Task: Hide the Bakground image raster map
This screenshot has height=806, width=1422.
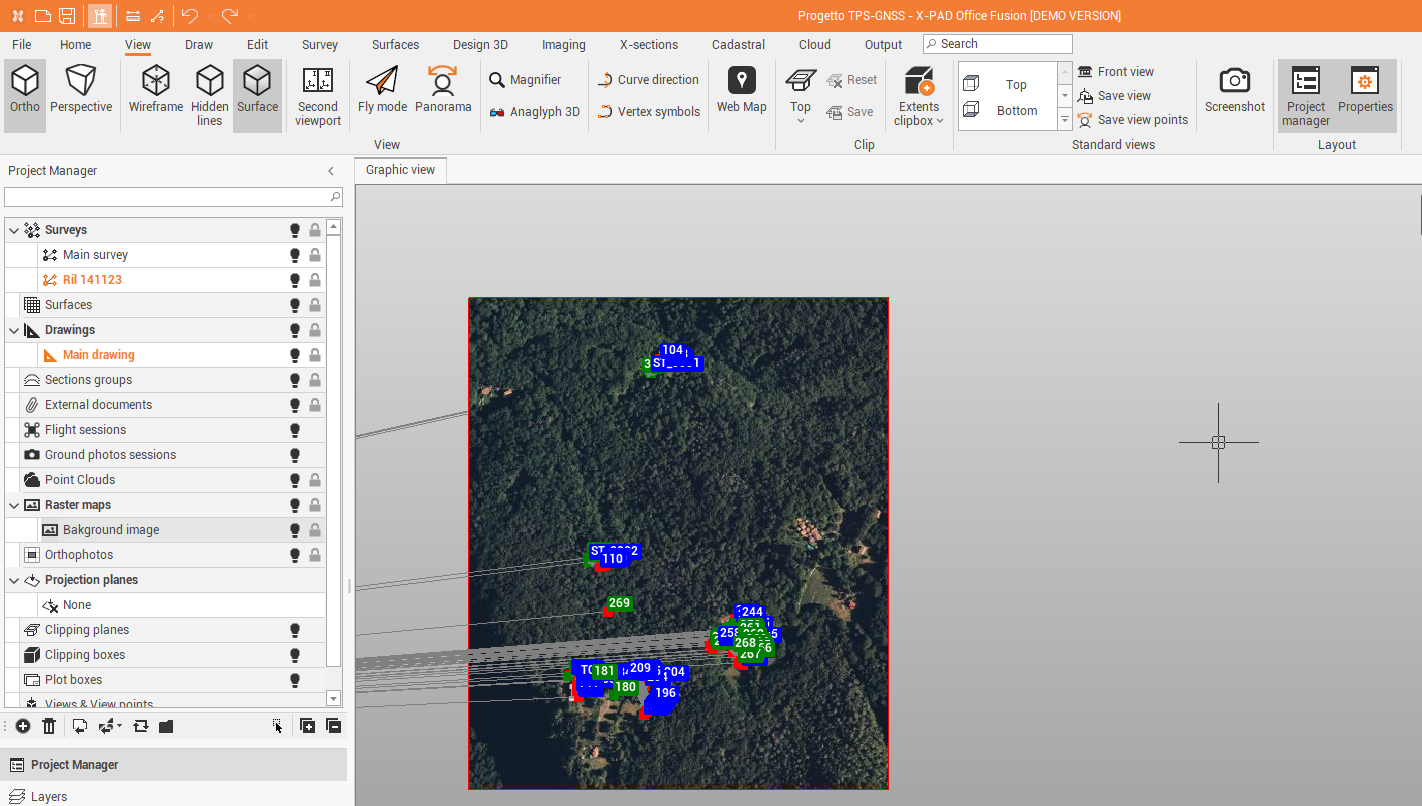Action: [x=295, y=530]
